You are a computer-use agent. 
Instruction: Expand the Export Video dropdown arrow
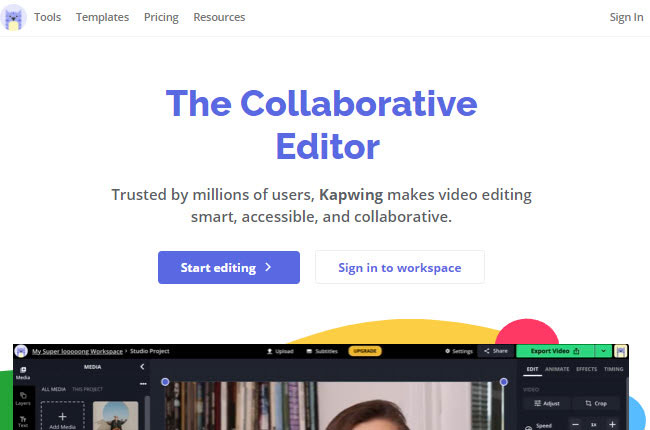coord(604,351)
